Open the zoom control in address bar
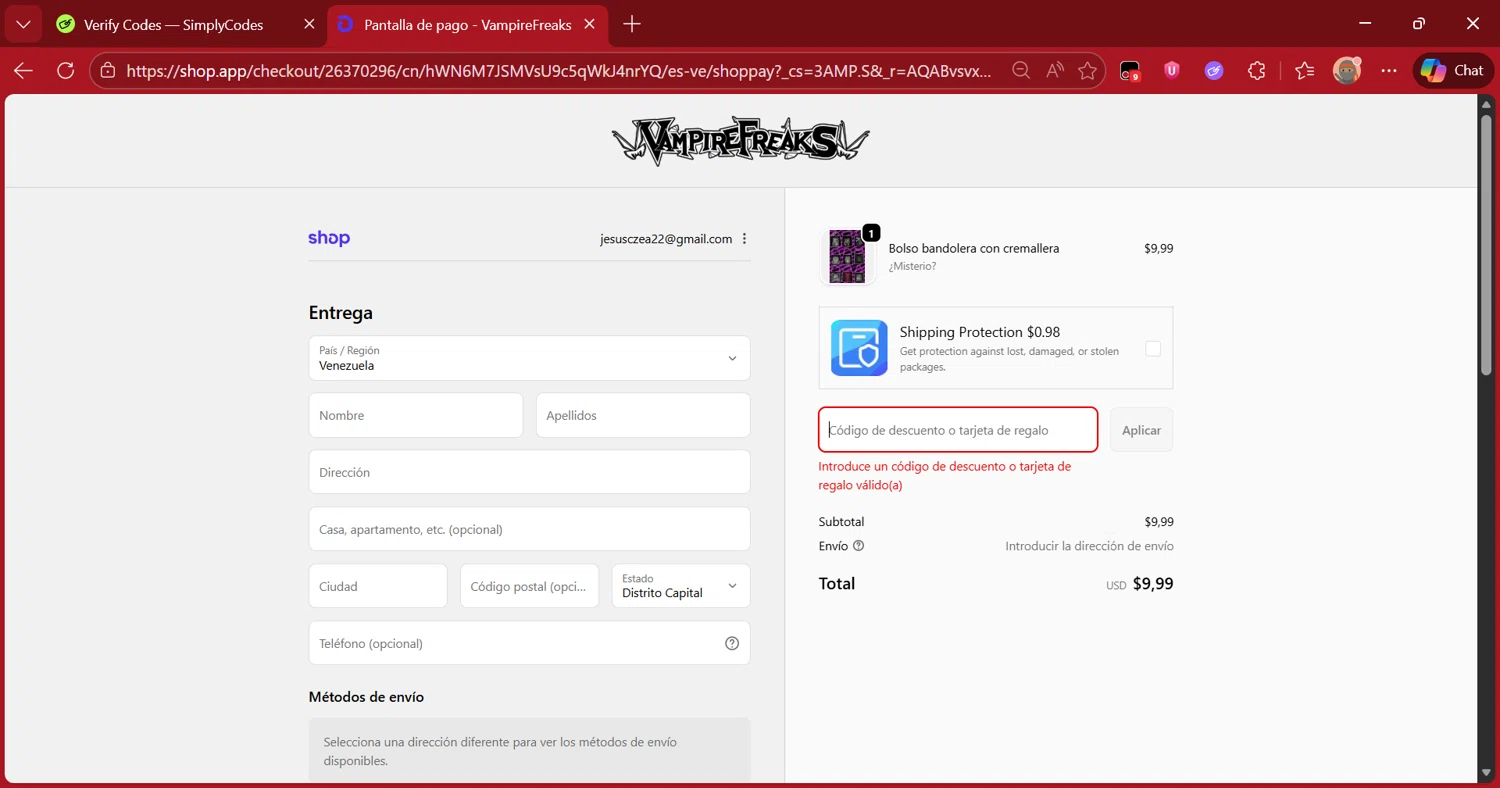Viewport: 1500px width, 788px height. 1021,70
